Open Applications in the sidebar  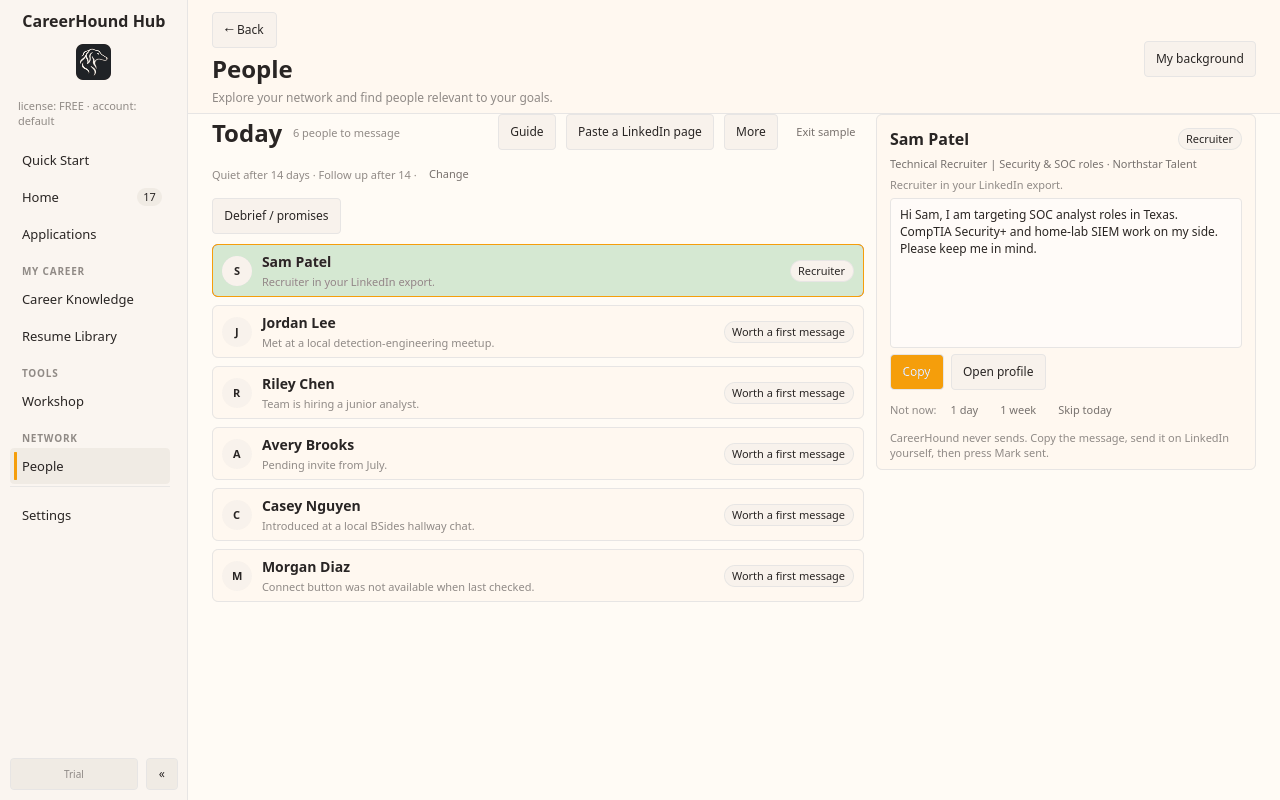click(90, 234)
